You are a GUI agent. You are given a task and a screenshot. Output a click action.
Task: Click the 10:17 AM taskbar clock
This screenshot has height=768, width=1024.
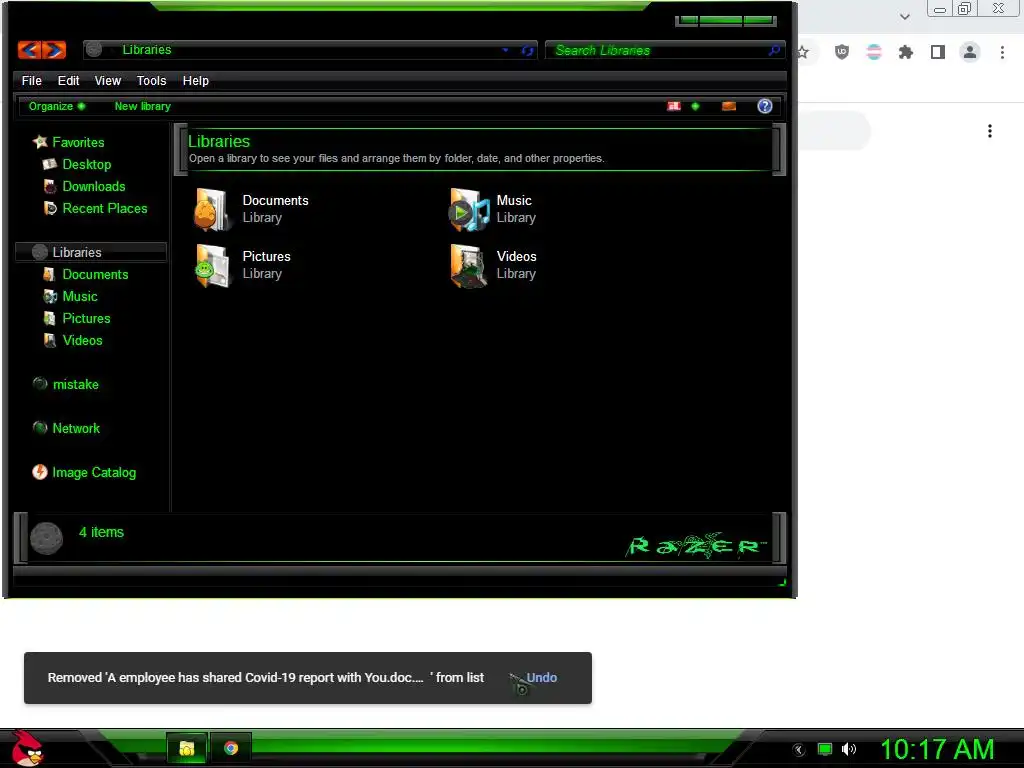pos(938,749)
